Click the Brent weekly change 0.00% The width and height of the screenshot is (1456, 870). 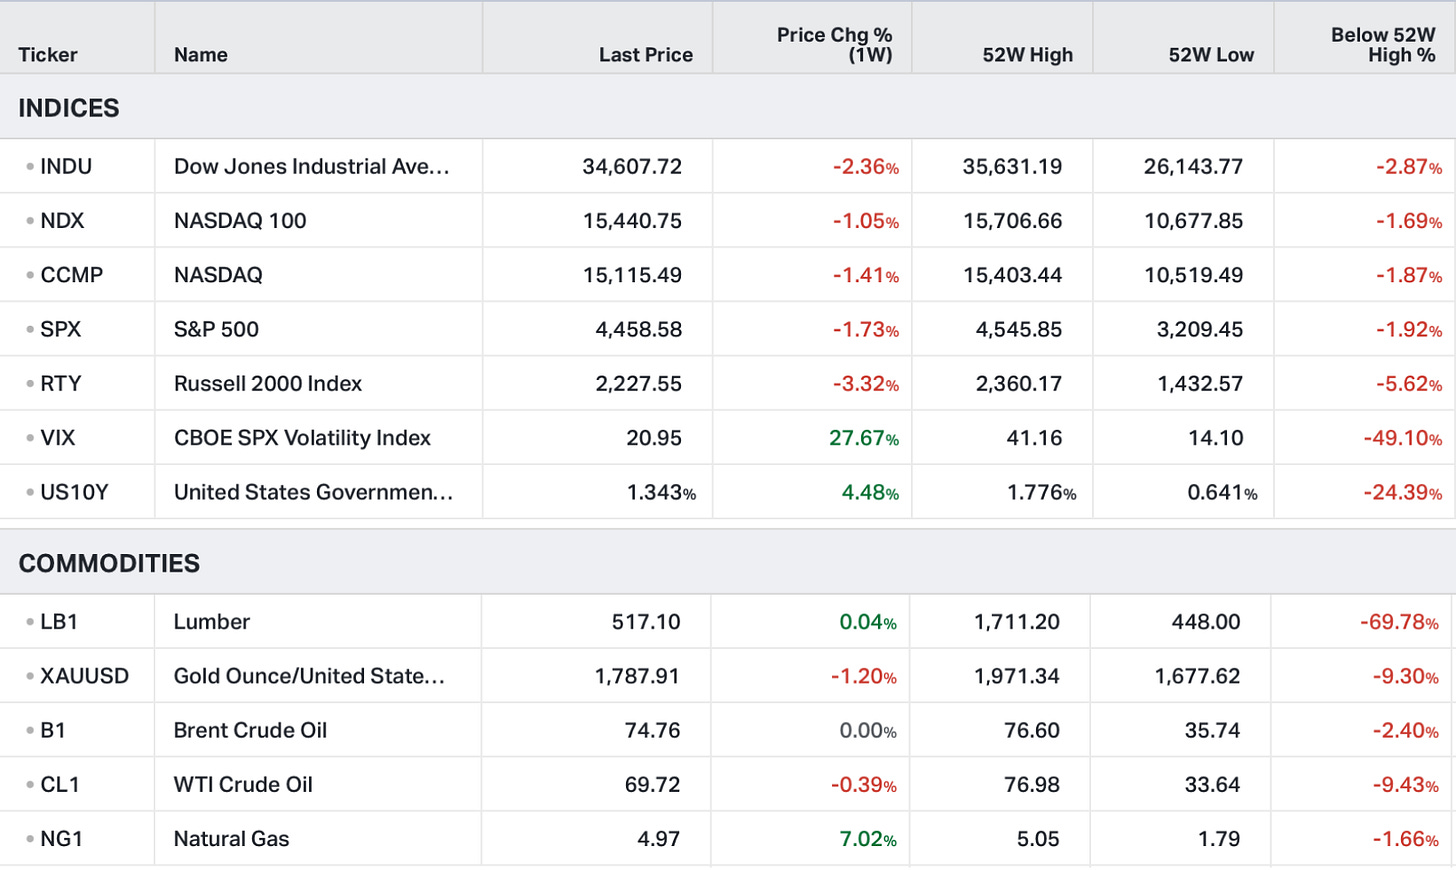[868, 730]
